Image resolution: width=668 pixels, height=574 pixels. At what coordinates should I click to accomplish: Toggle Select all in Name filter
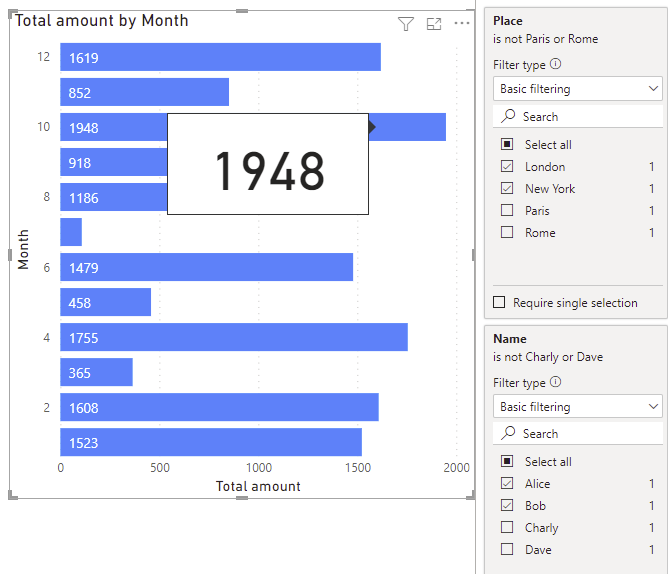tap(507, 461)
